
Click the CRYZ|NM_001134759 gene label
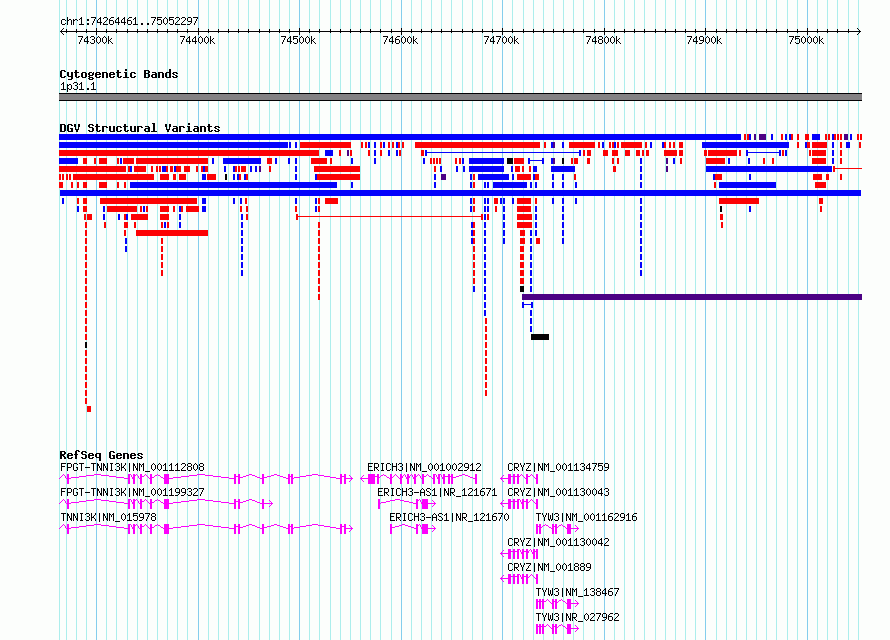click(558, 467)
